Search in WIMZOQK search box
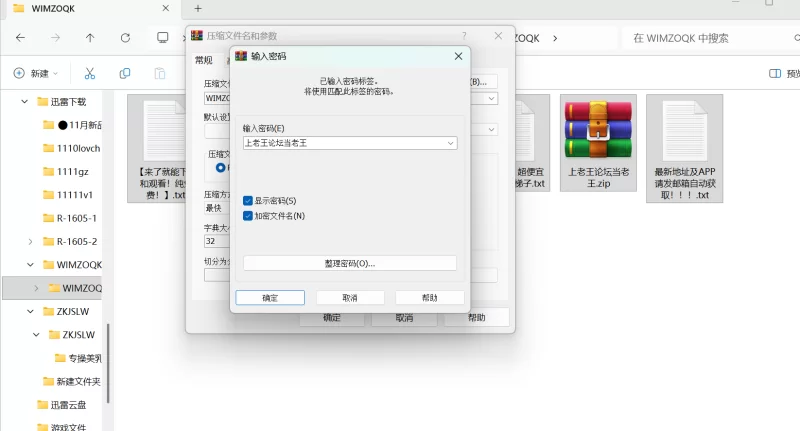 (x=709, y=38)
